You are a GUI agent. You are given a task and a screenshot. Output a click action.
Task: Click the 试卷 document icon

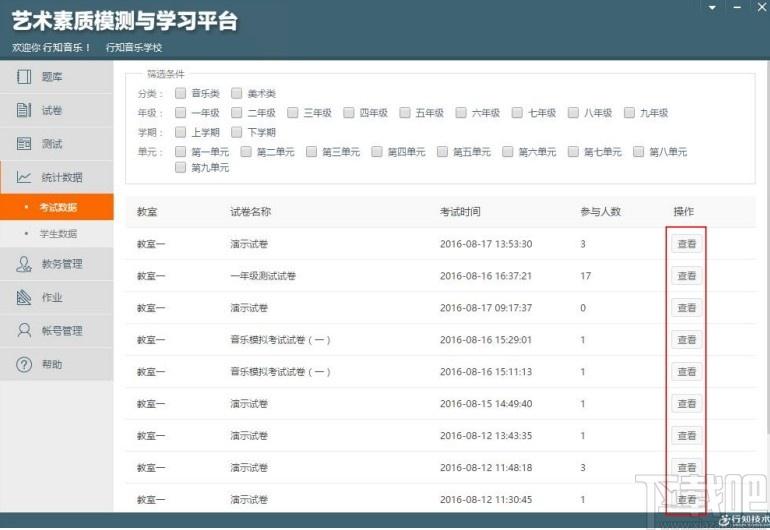coord(24,110)
